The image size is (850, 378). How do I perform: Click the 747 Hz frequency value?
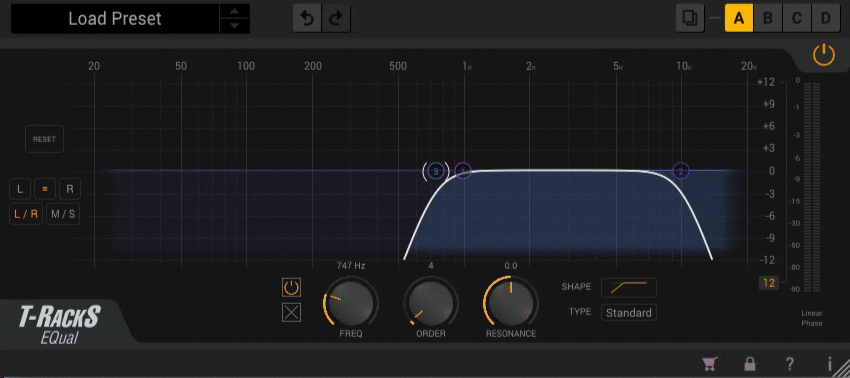click(x=351, y=266)
